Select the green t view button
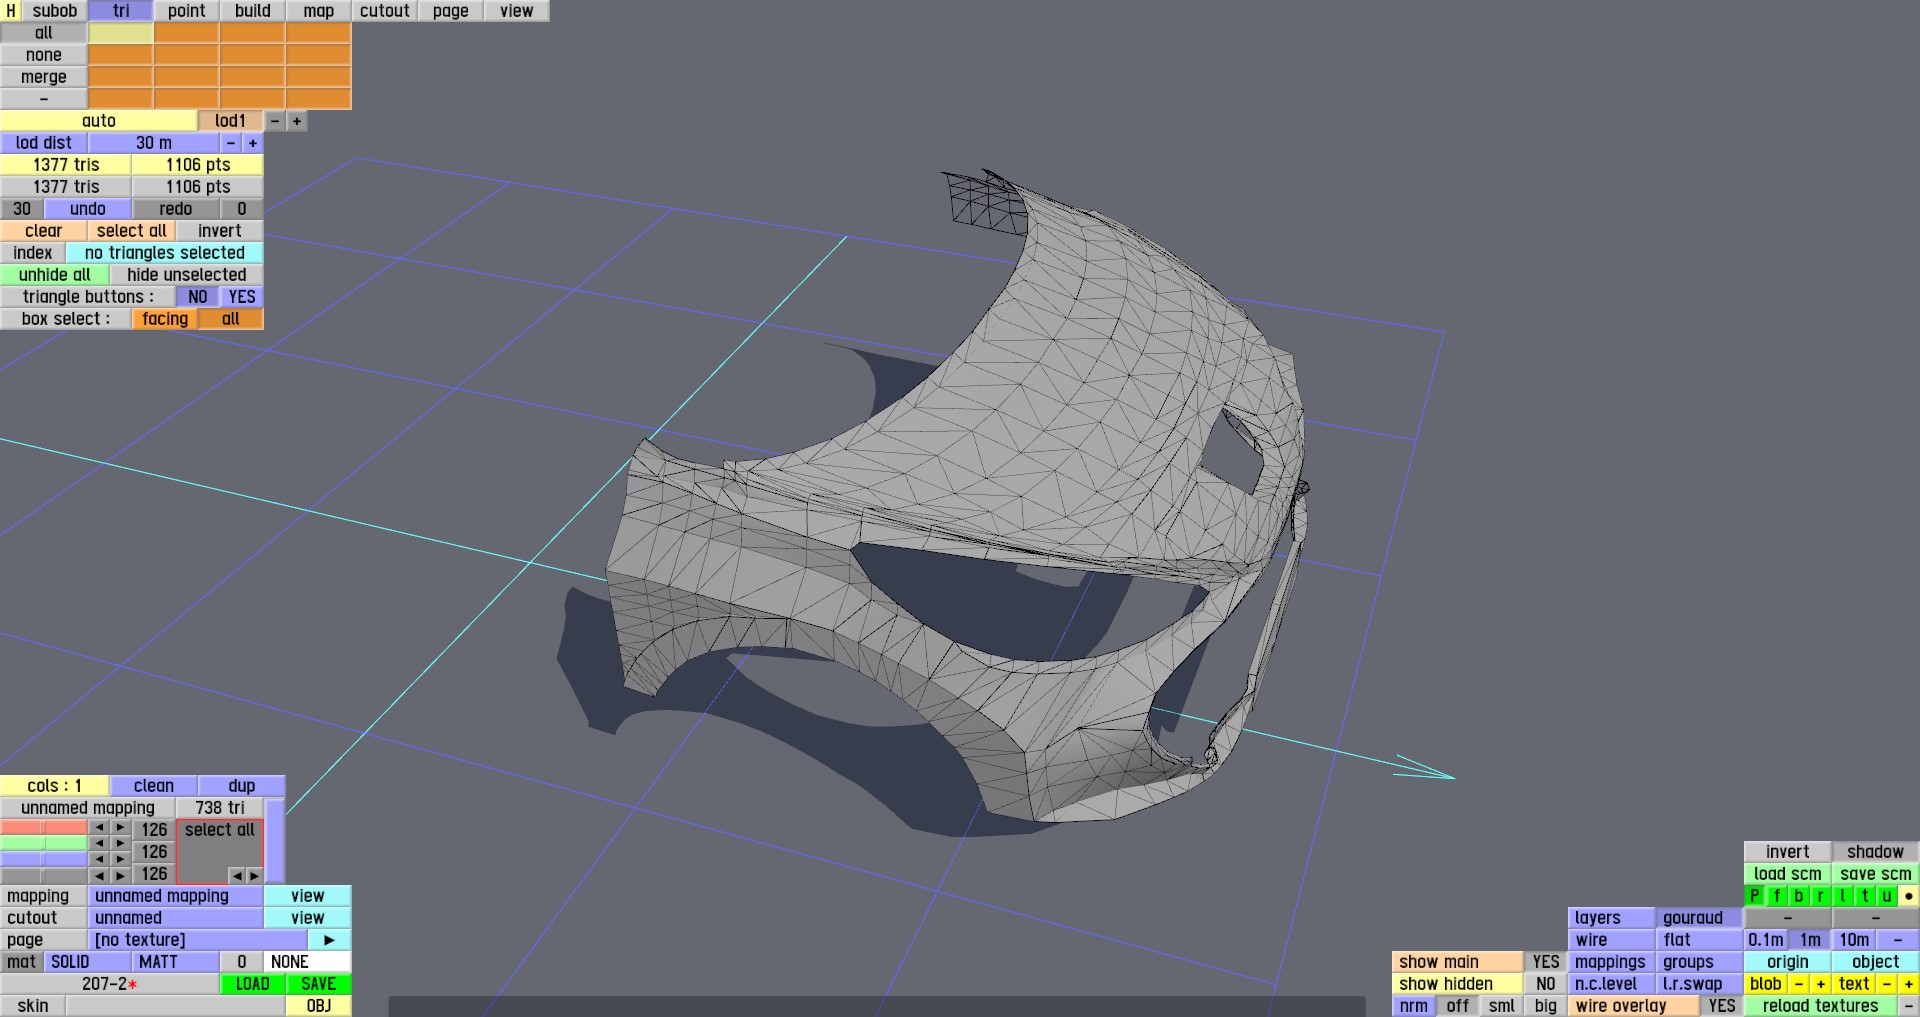Image resolution: width=1920 pixels, height=1017 pixels. [1865, 896]
